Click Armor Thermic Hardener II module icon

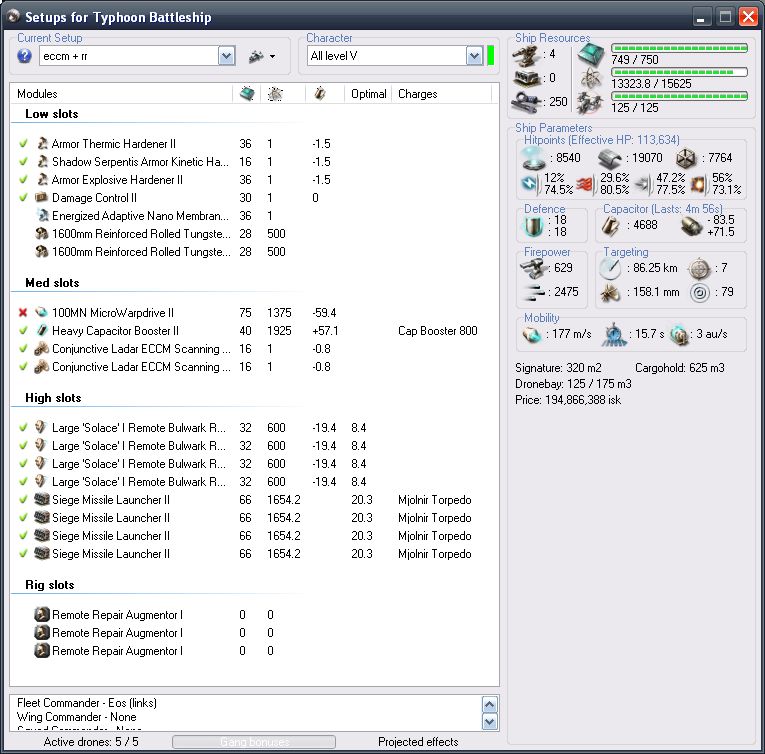42,143
